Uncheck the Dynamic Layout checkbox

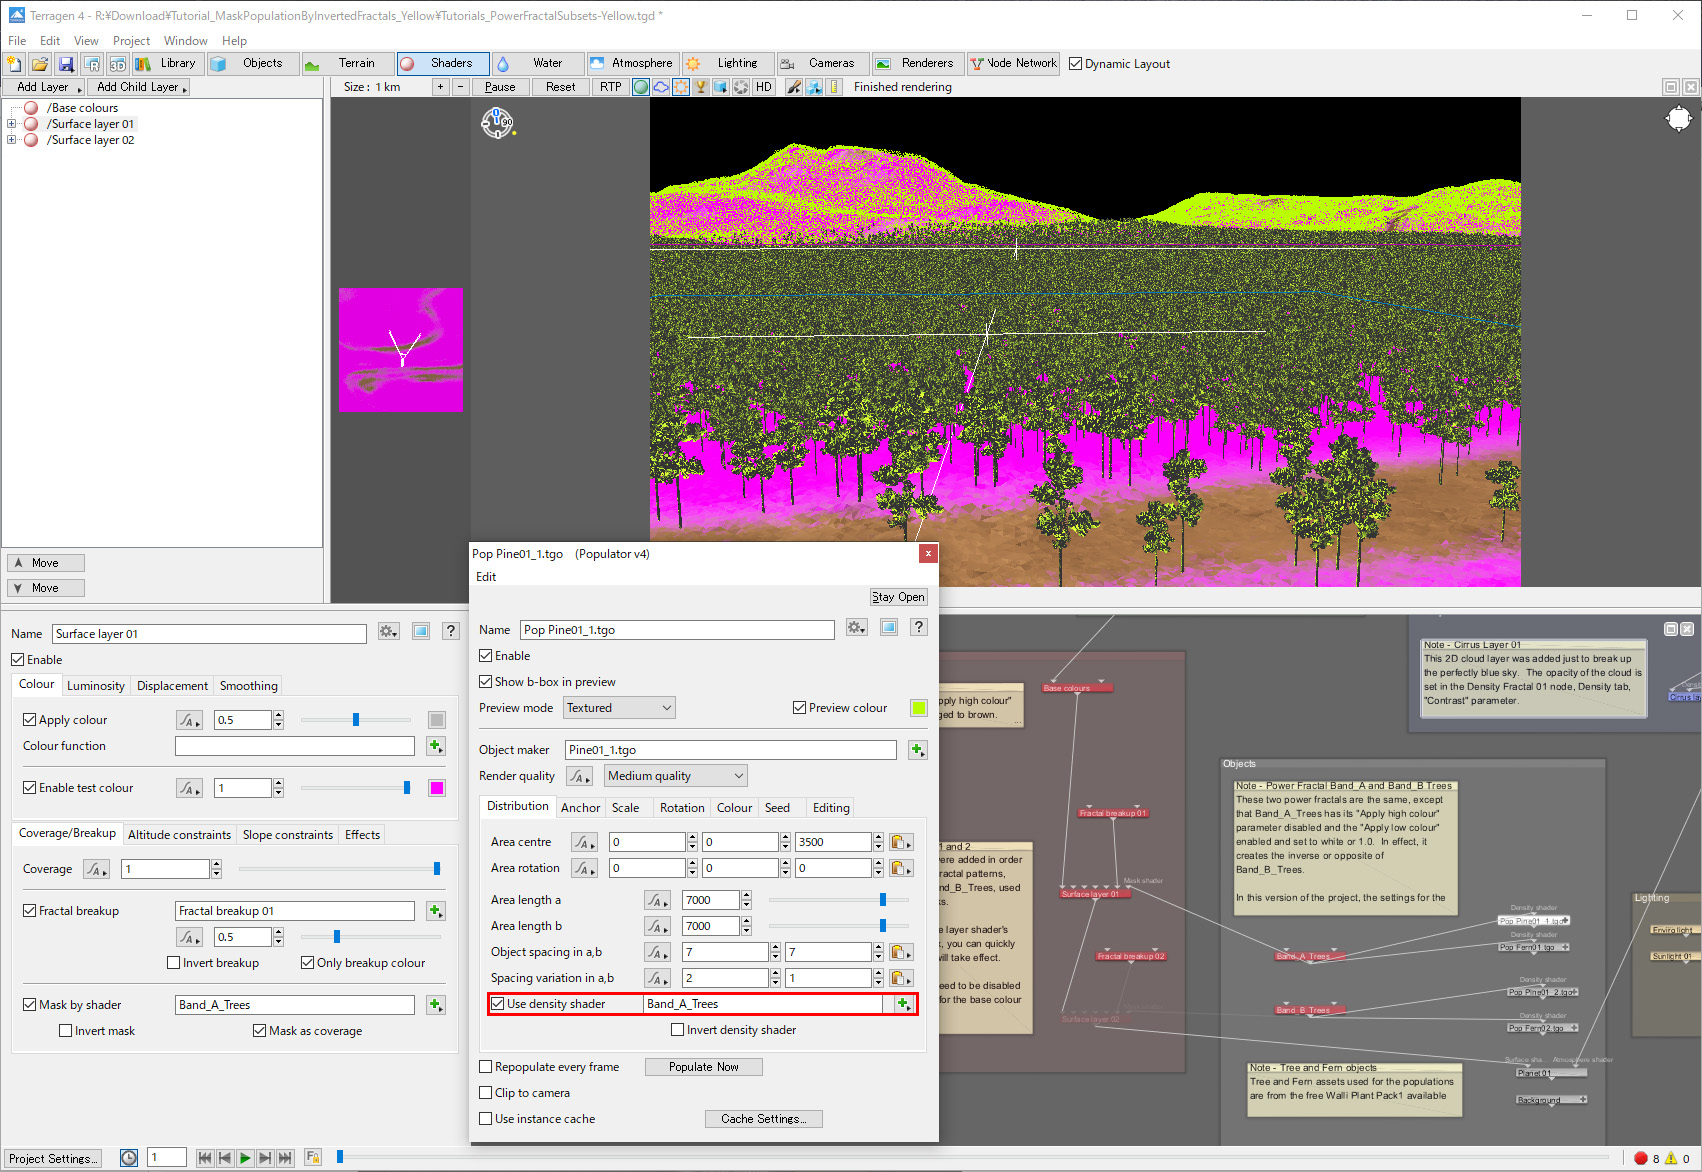tap(1076, 64)
